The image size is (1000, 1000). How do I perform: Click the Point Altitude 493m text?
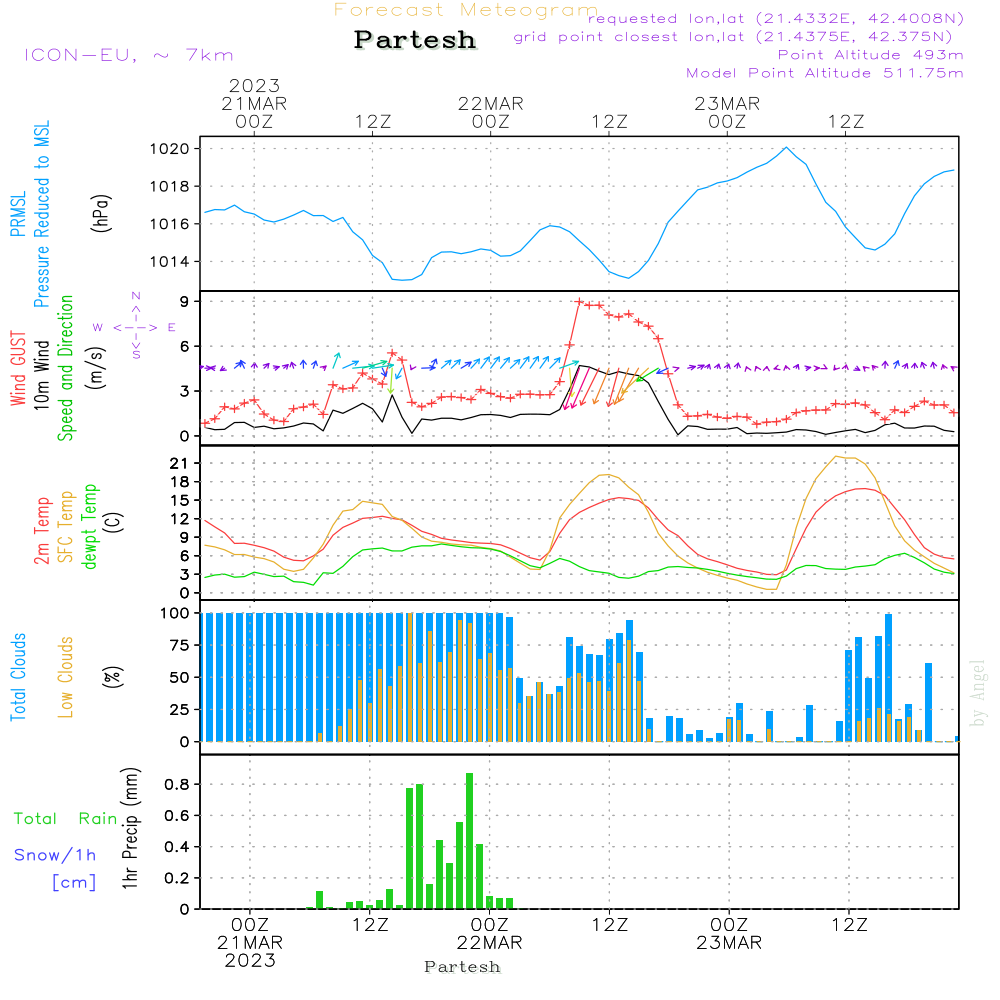tap(870, 55)
